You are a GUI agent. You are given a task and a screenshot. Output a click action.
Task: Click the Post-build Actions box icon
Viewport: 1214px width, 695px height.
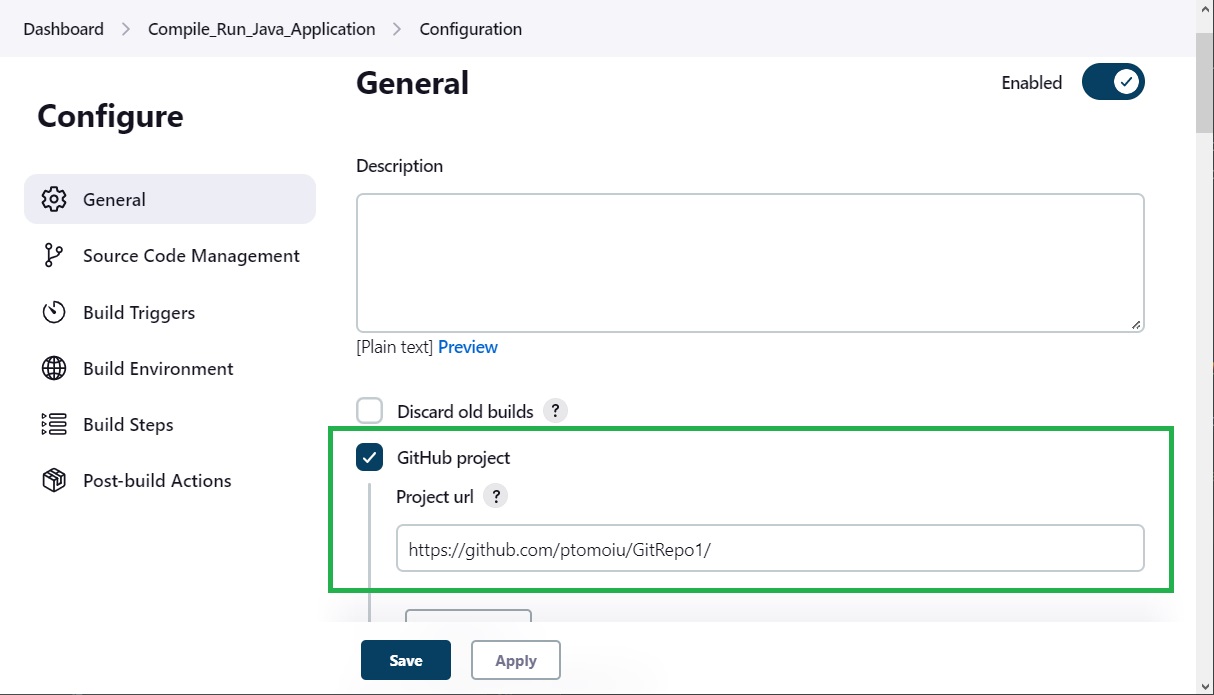54,480
